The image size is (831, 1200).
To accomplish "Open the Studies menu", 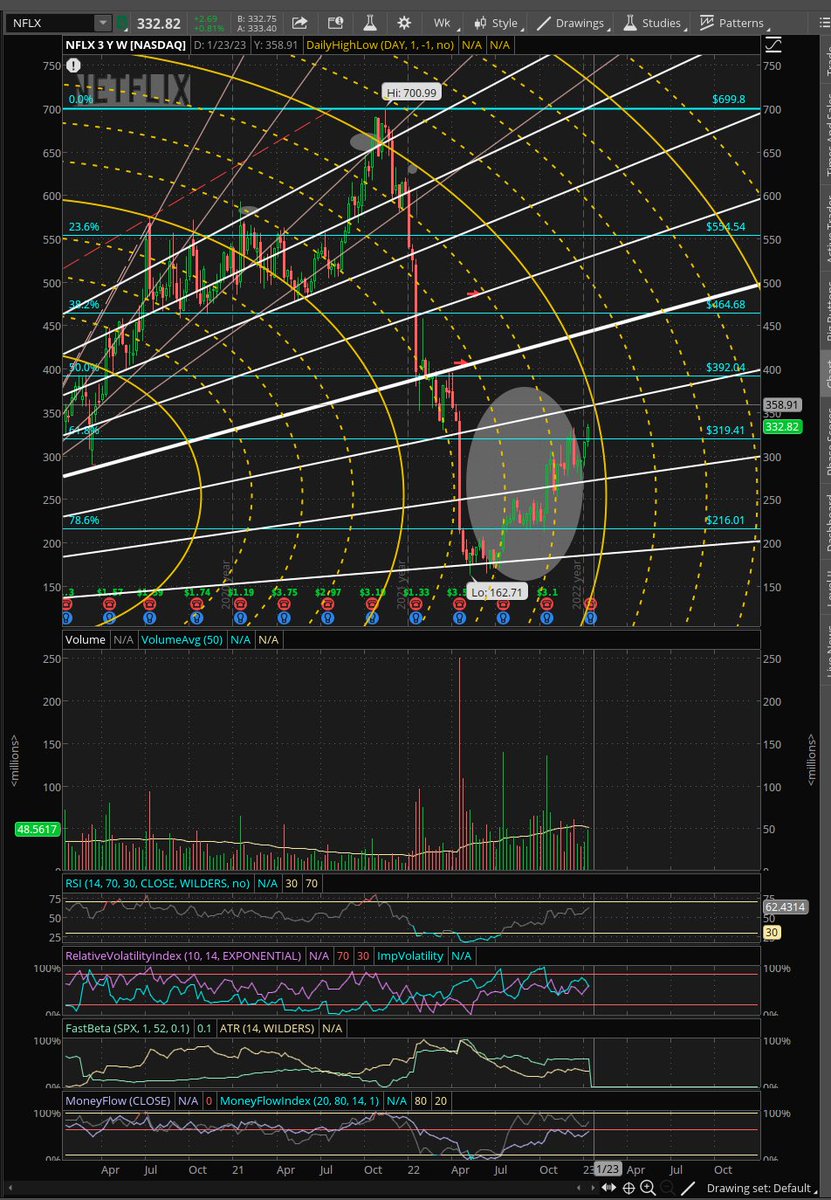I will pyautogui.click(x=651, y=22).
